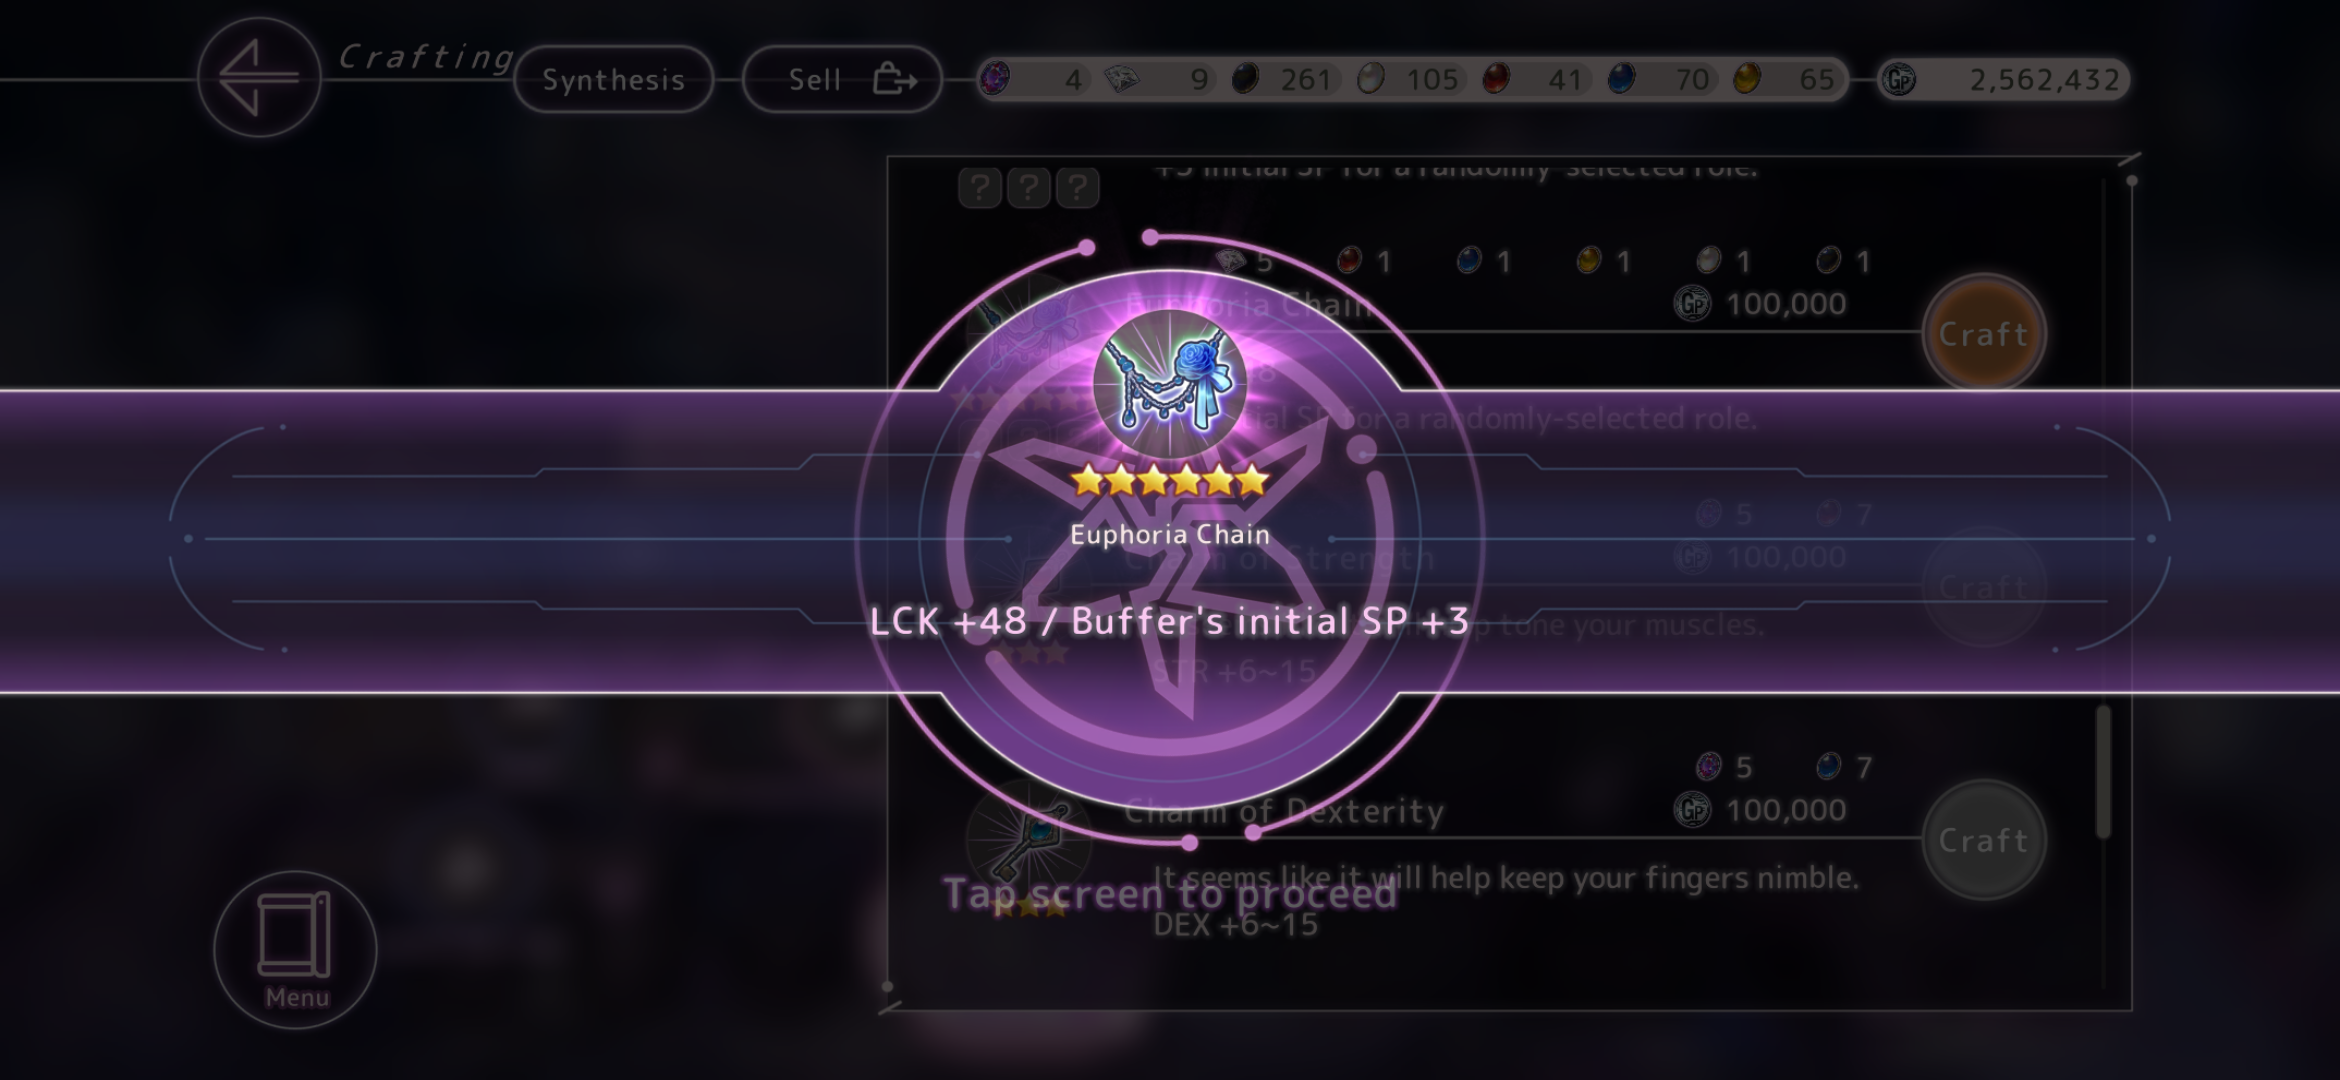Tap the white orb resource icon
2340x1080 pixels.
click(x=1371, y=78)
